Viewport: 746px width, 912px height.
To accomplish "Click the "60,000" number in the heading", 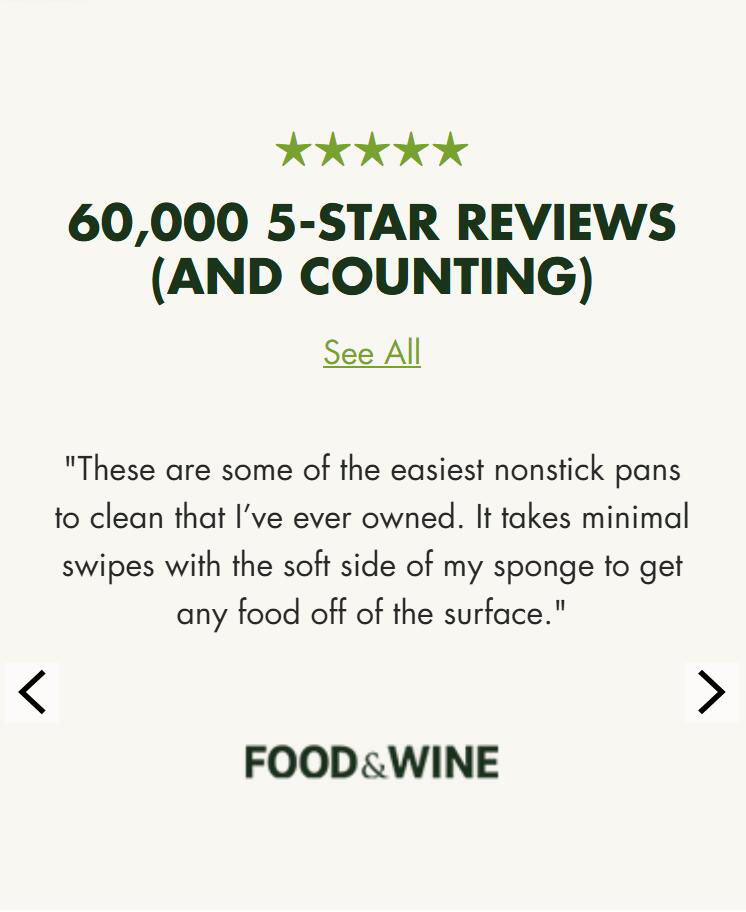I will [x=156, y=222].
